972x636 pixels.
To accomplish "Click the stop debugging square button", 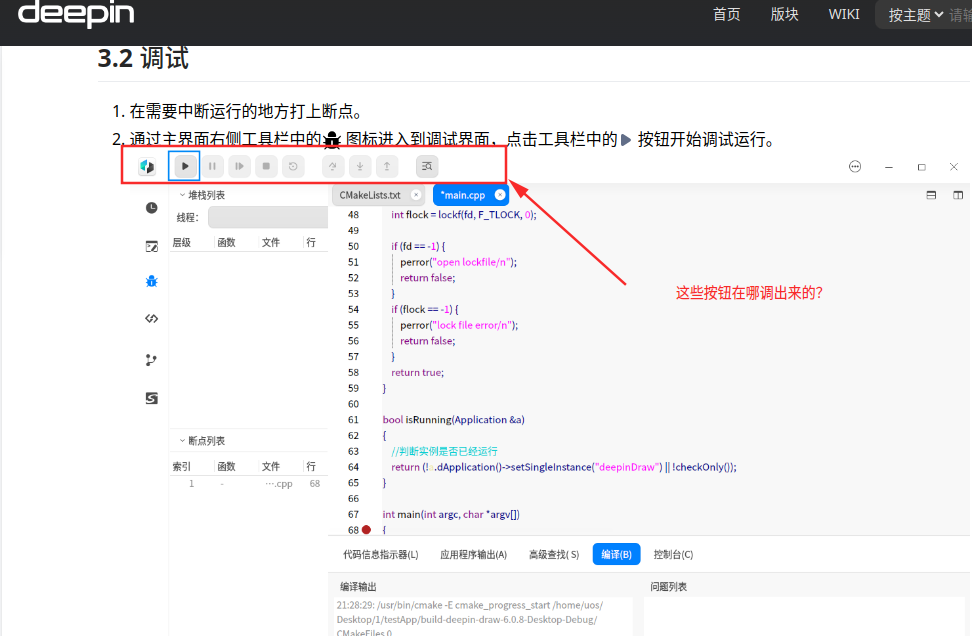I will pyautogui.click(x=266, y=166).
